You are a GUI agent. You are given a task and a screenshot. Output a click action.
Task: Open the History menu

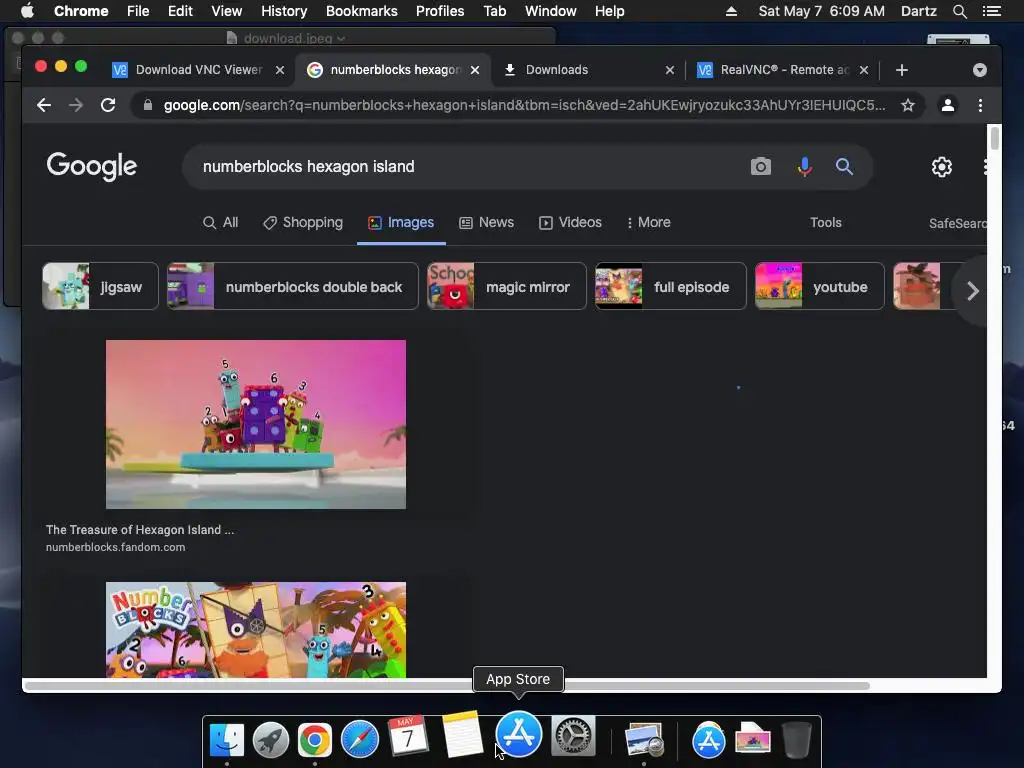[283, 11]
